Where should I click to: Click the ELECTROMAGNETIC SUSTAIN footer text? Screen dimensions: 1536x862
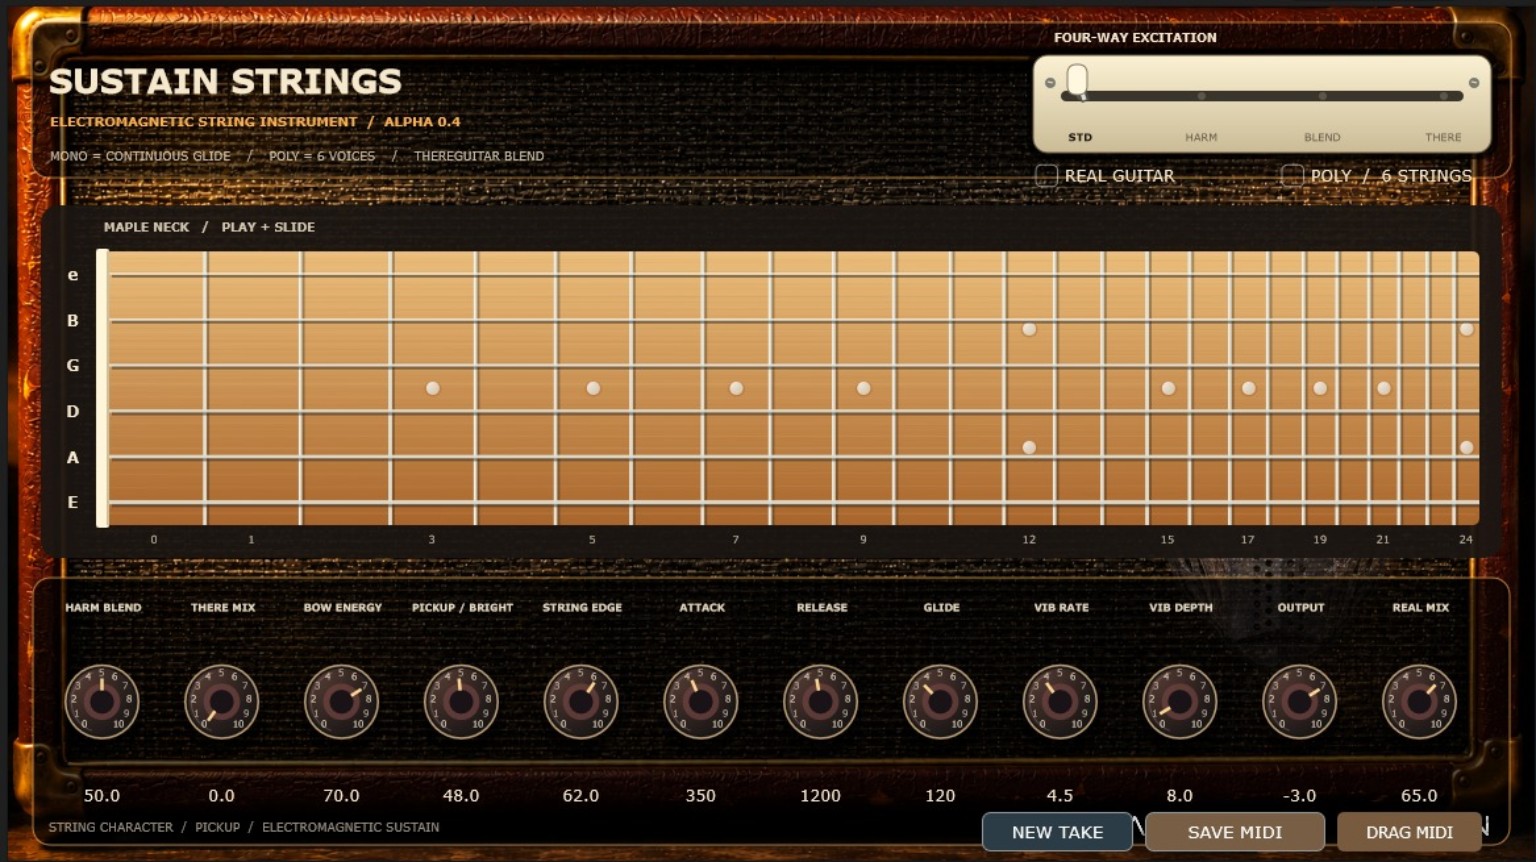[350, 827]
